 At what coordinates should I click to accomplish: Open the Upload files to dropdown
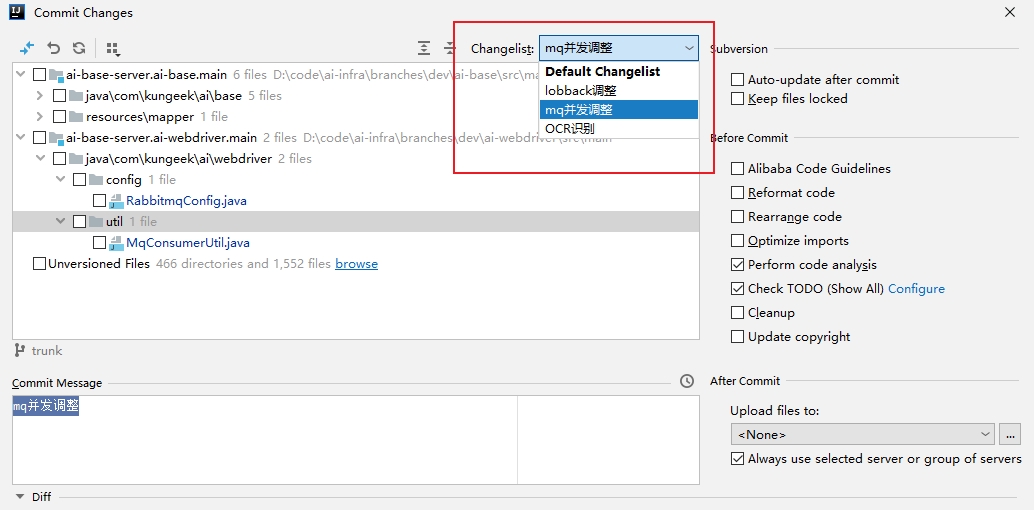(x=862, y=434)
